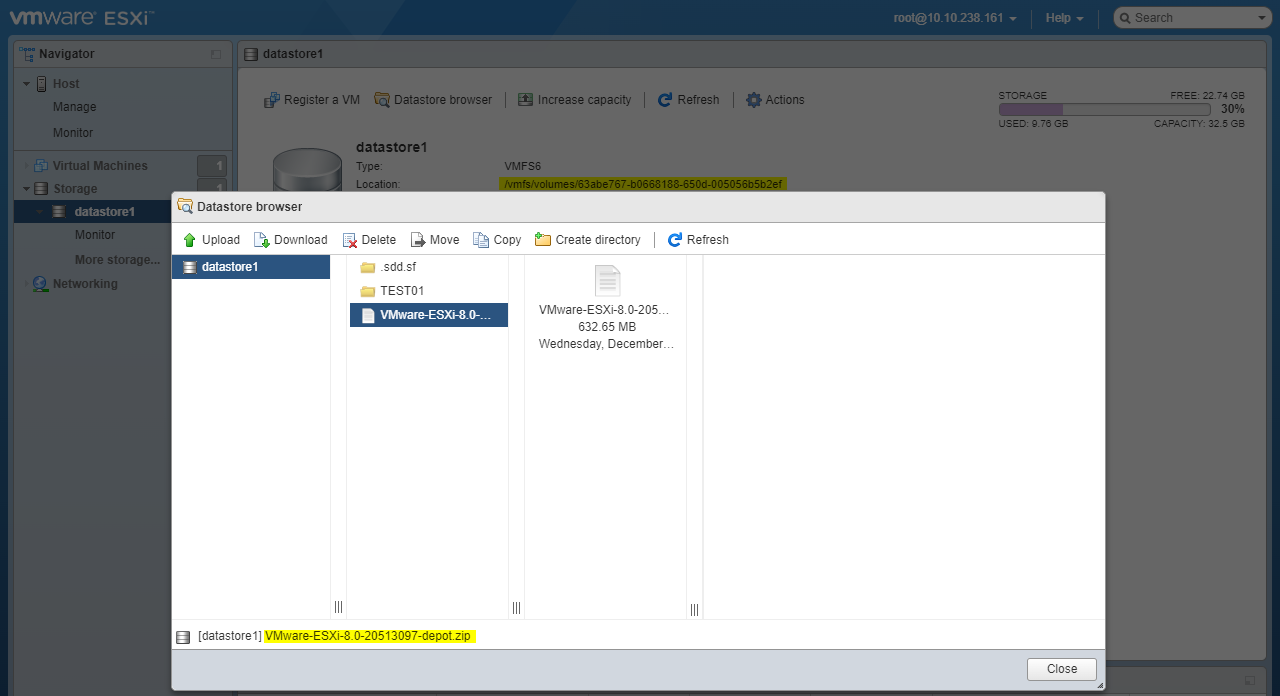The image size is (1280, 696).
Task: Open the Register a VM option
Action: [x=311, y=100]
